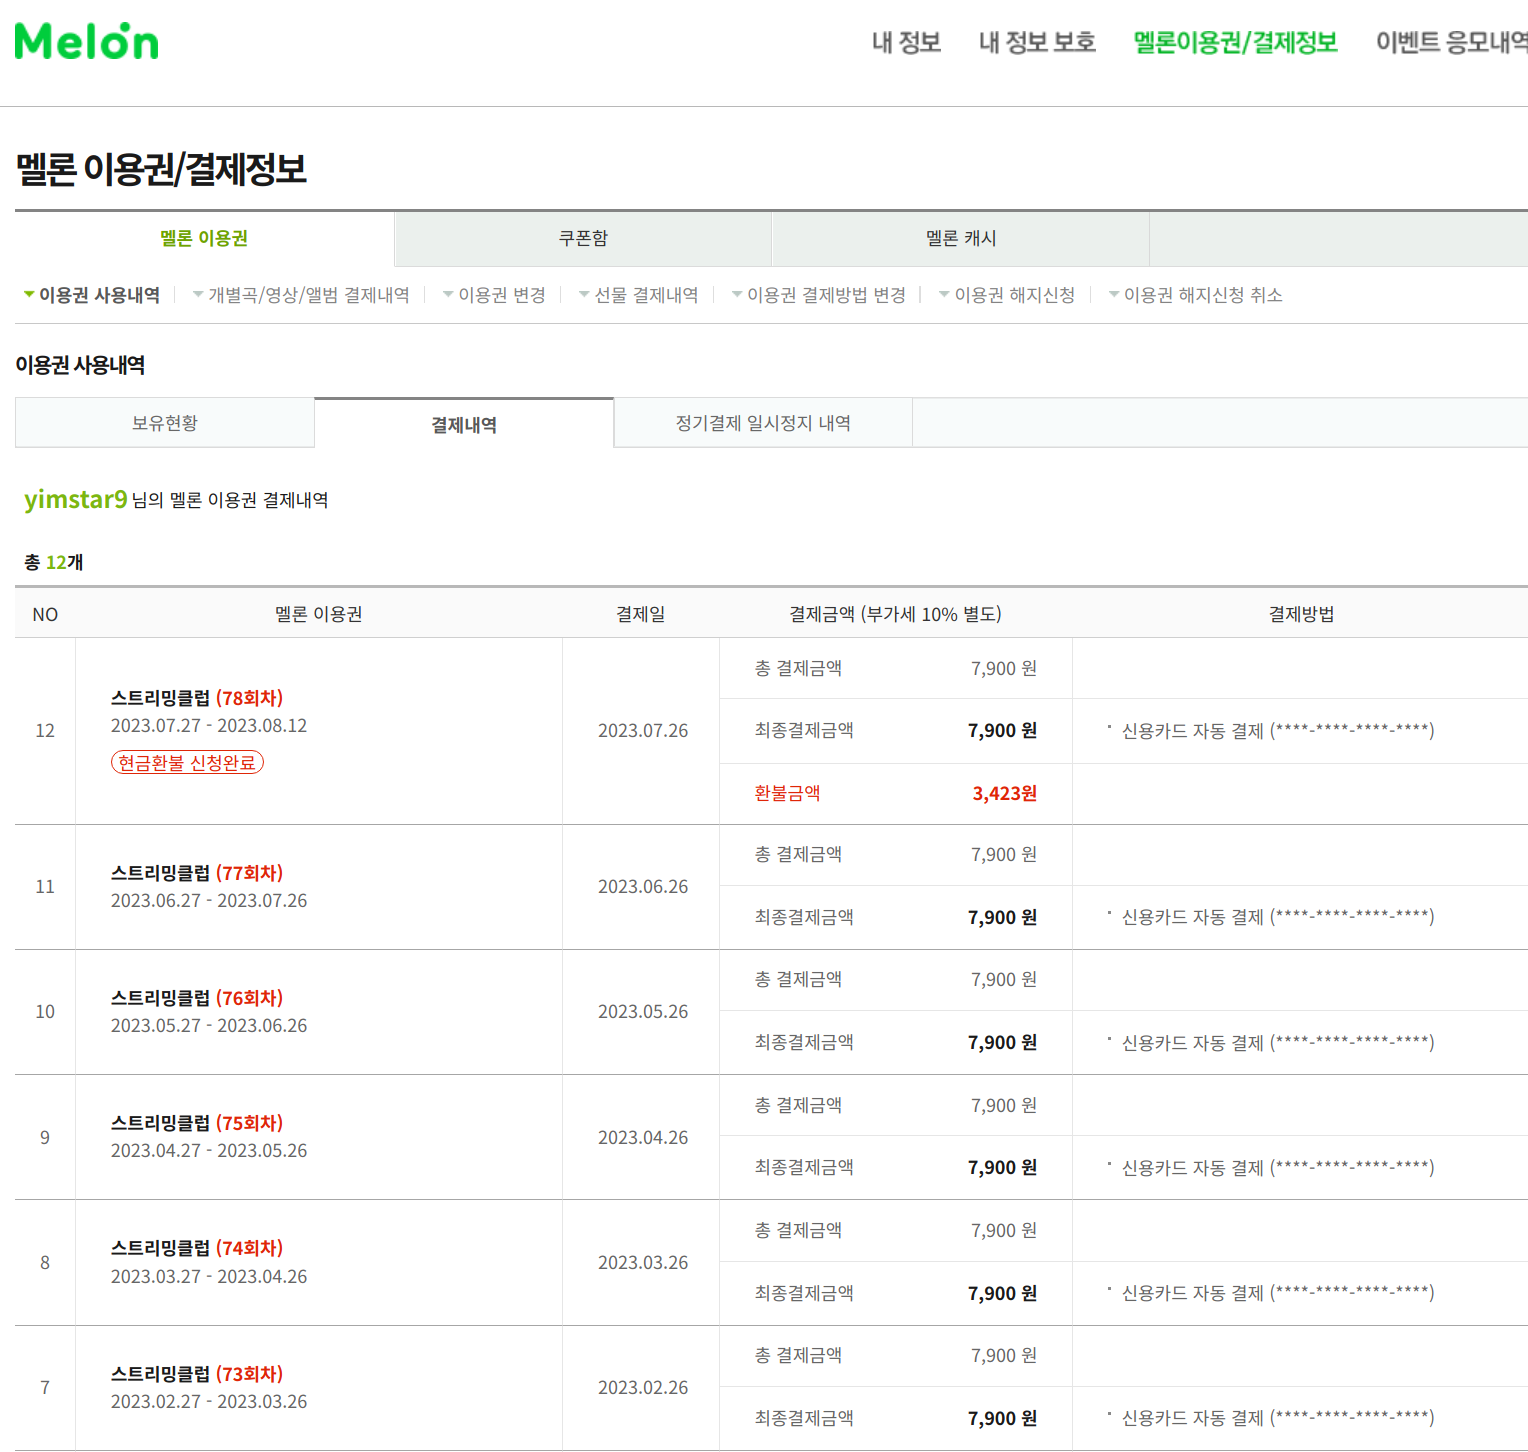Click period 2023.06.27 - 2023.07.26
The width and height of the screenshot is (1528, 1452).
[209, 901]
